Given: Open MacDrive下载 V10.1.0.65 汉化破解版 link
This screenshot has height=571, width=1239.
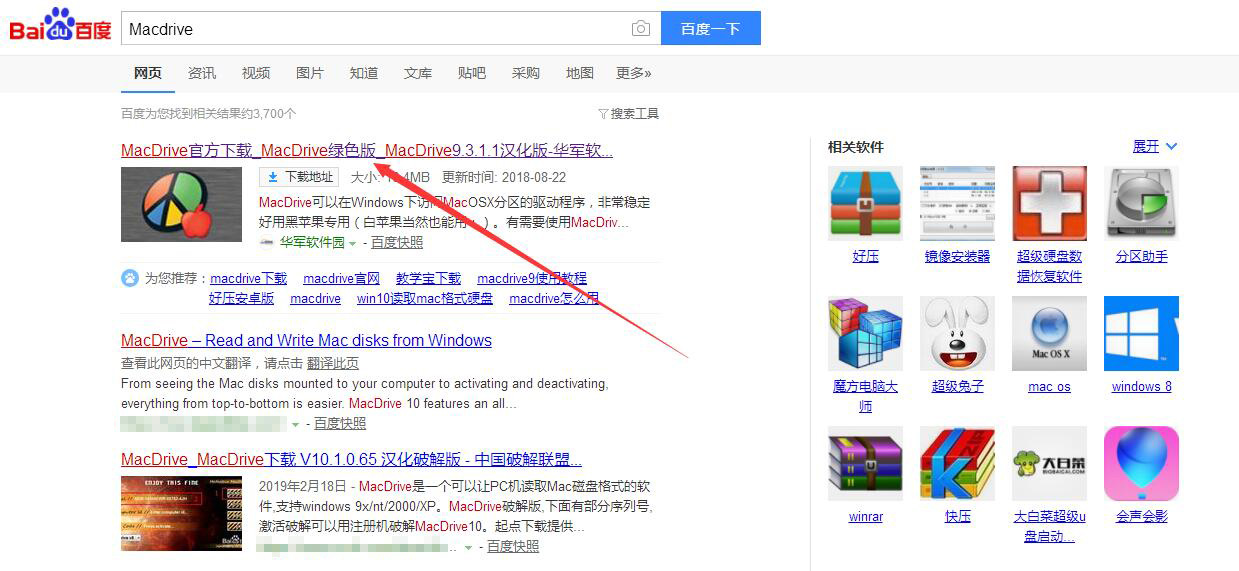Looking at the screenshot, I should tap(351, 459).
